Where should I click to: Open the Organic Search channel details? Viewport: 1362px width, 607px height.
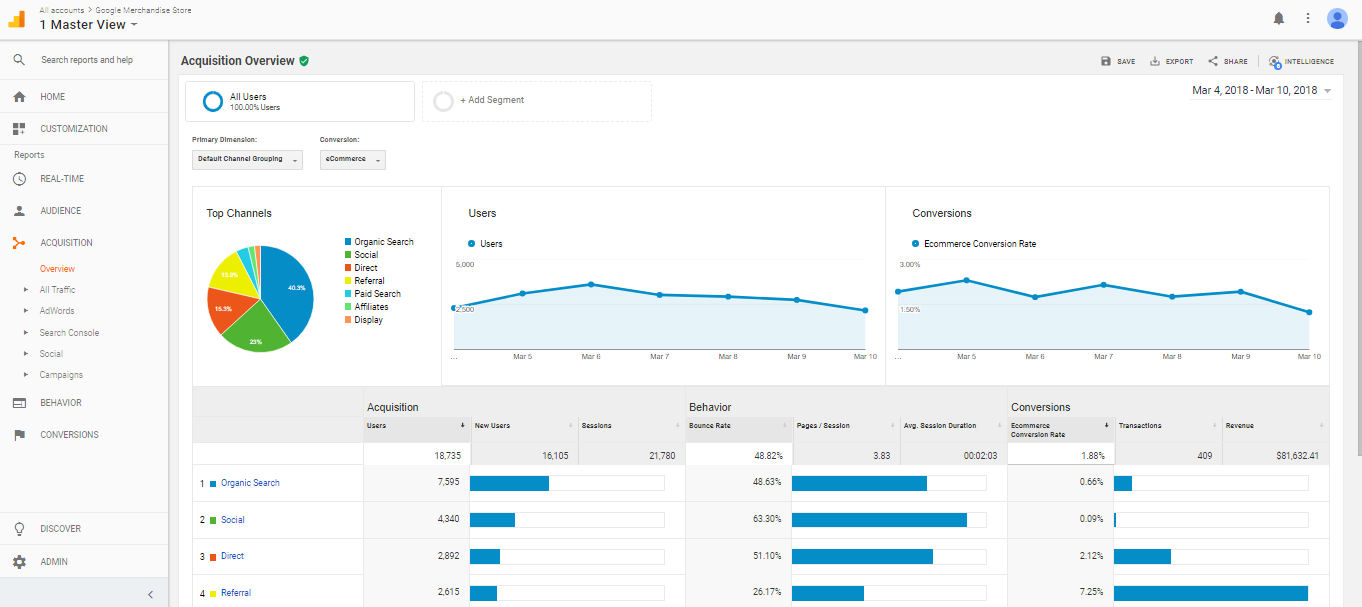(x=250, y=482)
